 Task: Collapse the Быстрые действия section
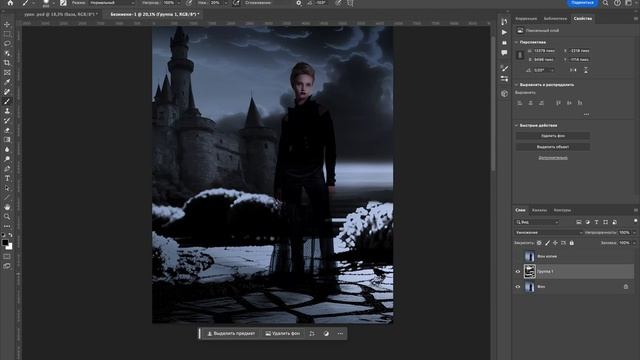coord(516,126)
